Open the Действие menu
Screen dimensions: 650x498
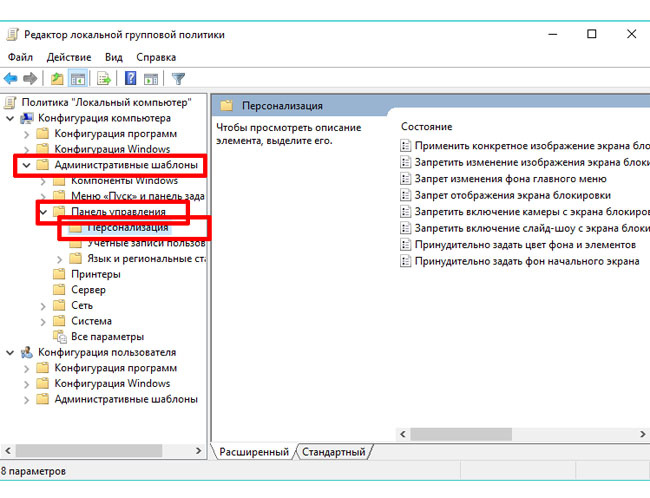click(x=69, y=57)
